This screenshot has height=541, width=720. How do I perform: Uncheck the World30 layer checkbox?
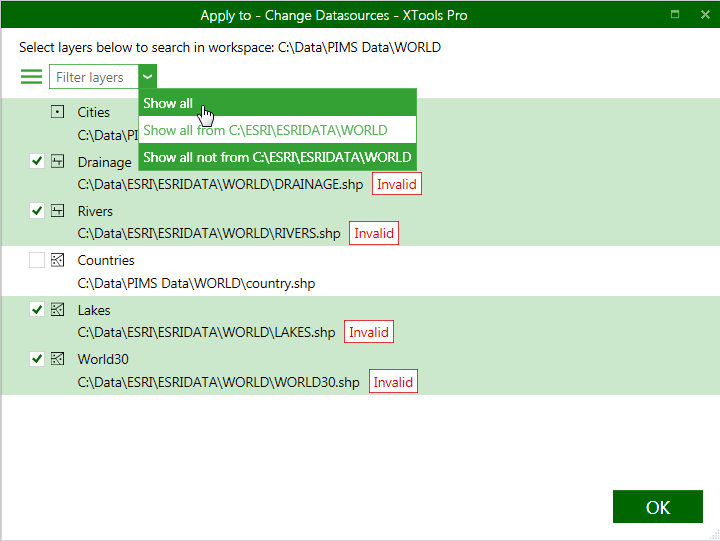[x=37, y=359]
